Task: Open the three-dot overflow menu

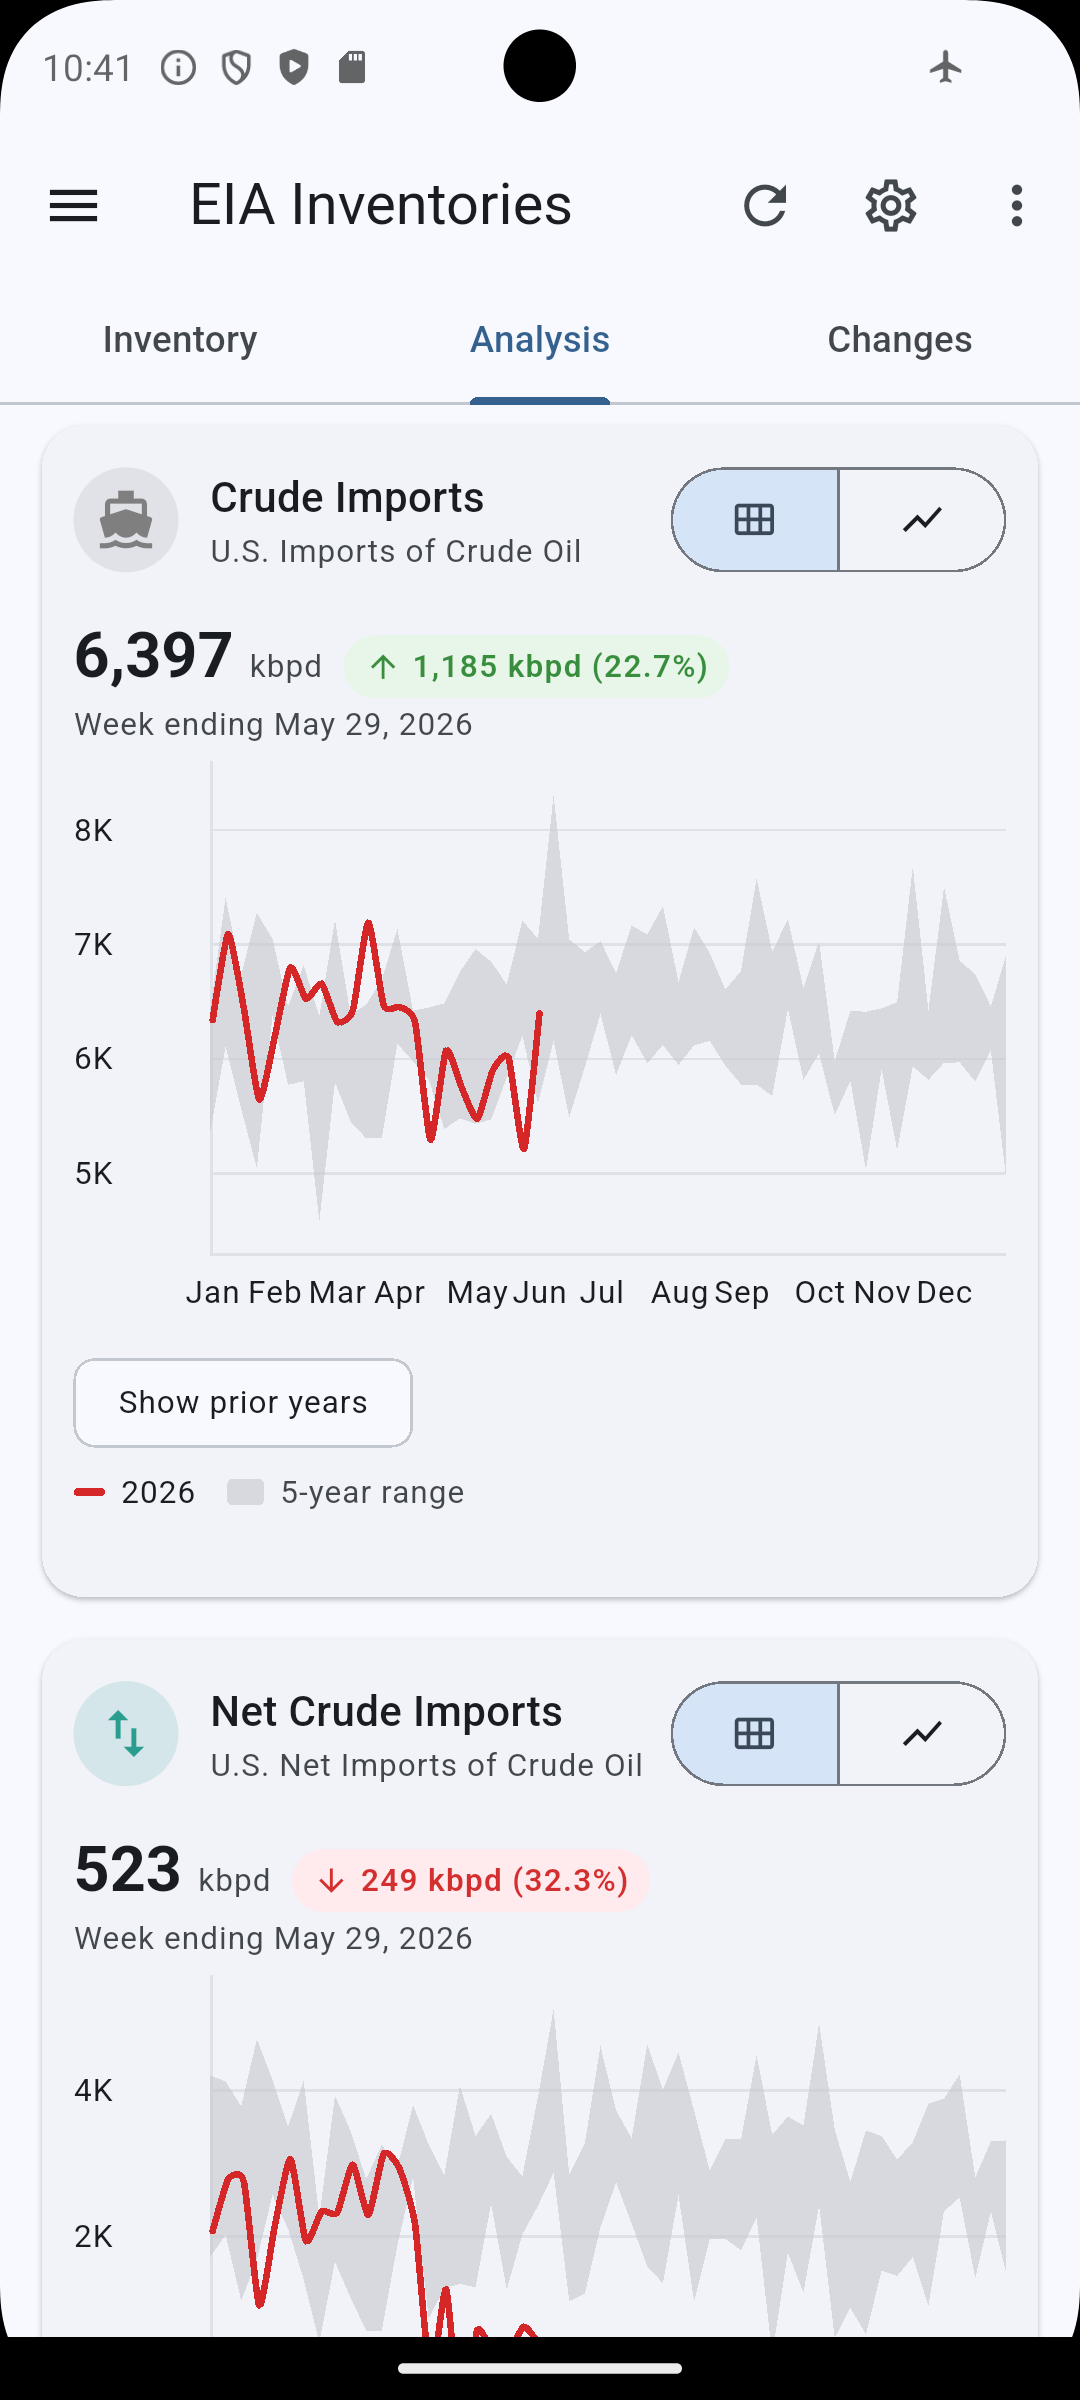Action: point(1017,206)
